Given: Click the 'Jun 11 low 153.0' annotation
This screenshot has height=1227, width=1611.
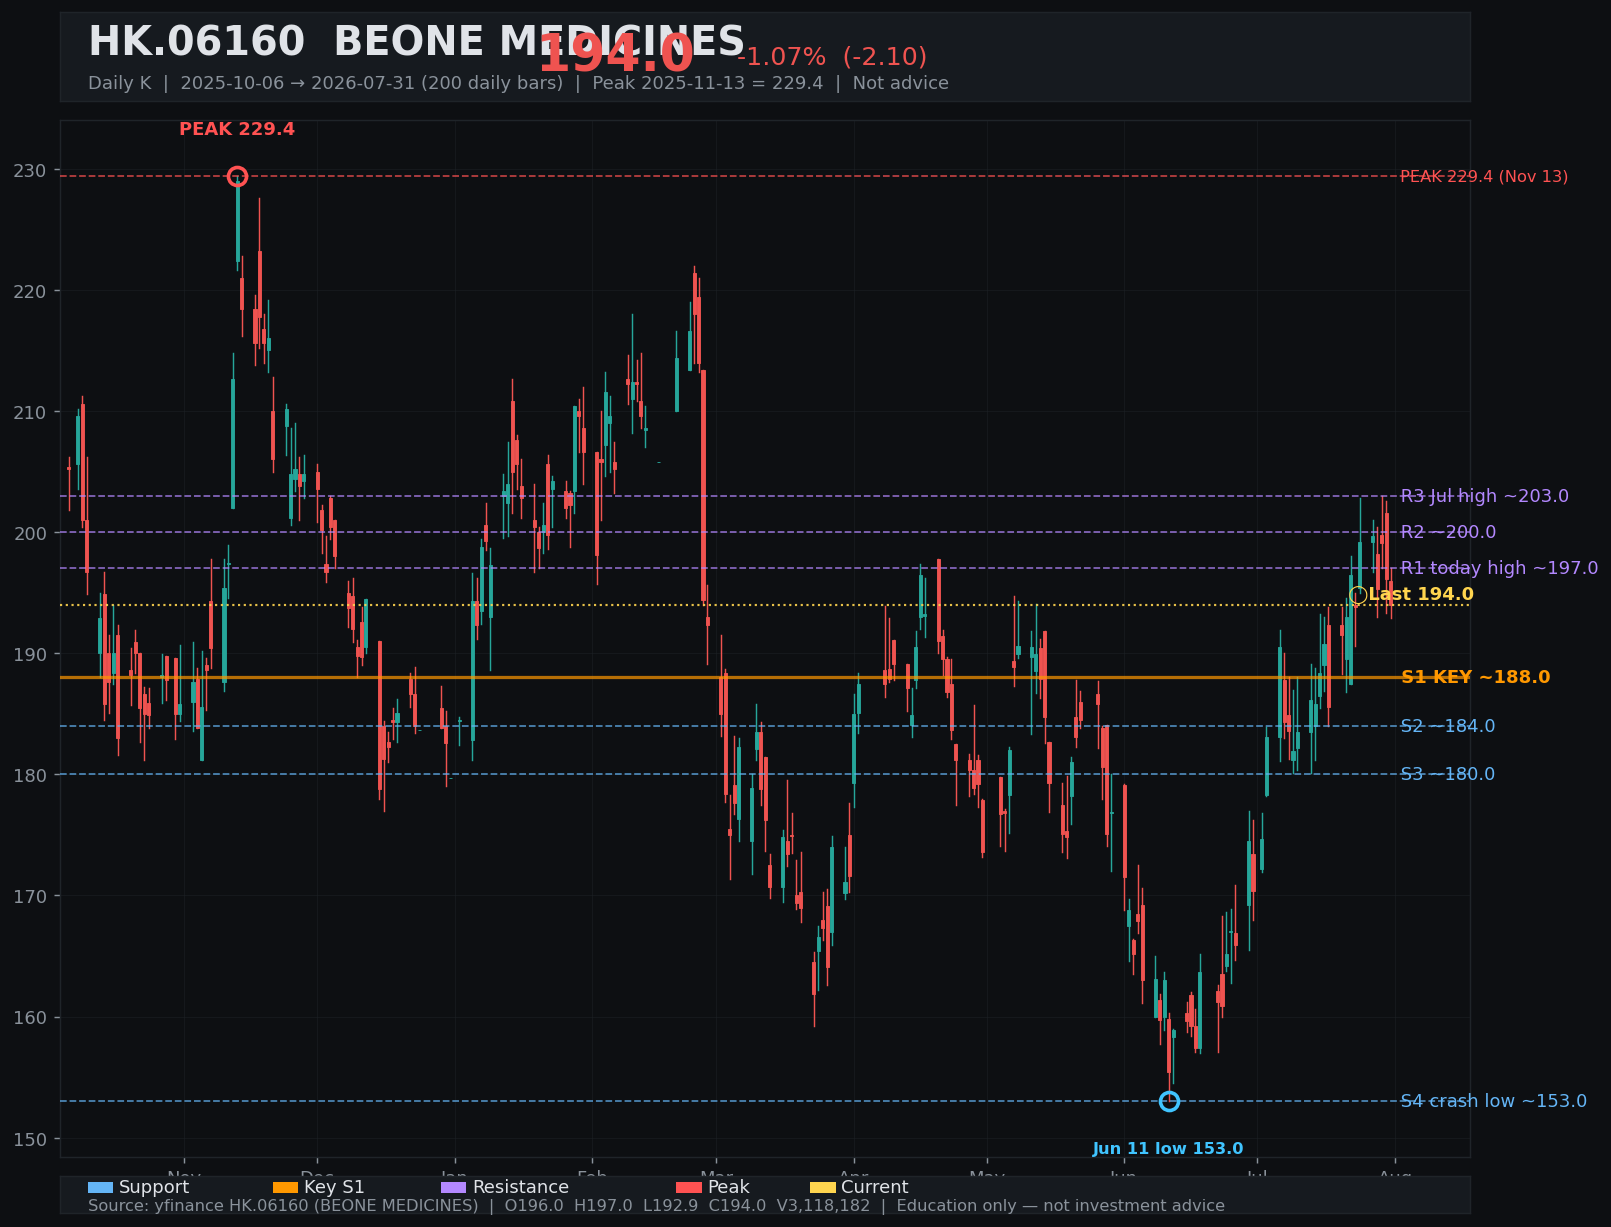Looking at the screenshot, I should pyautogui.click(x=1168, y=1149).
